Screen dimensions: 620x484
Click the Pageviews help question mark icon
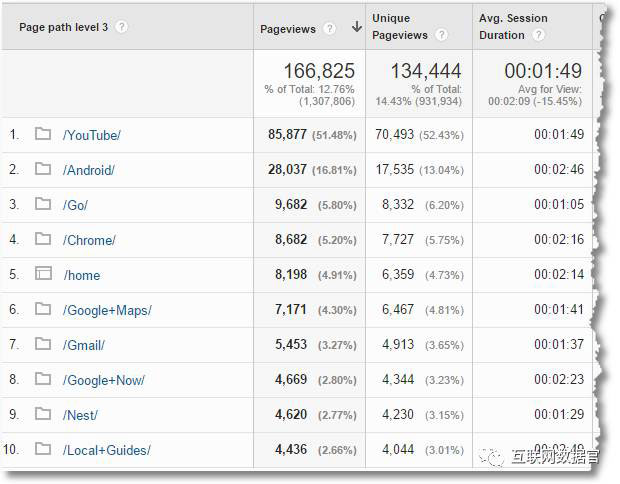[x=330, y=29]
